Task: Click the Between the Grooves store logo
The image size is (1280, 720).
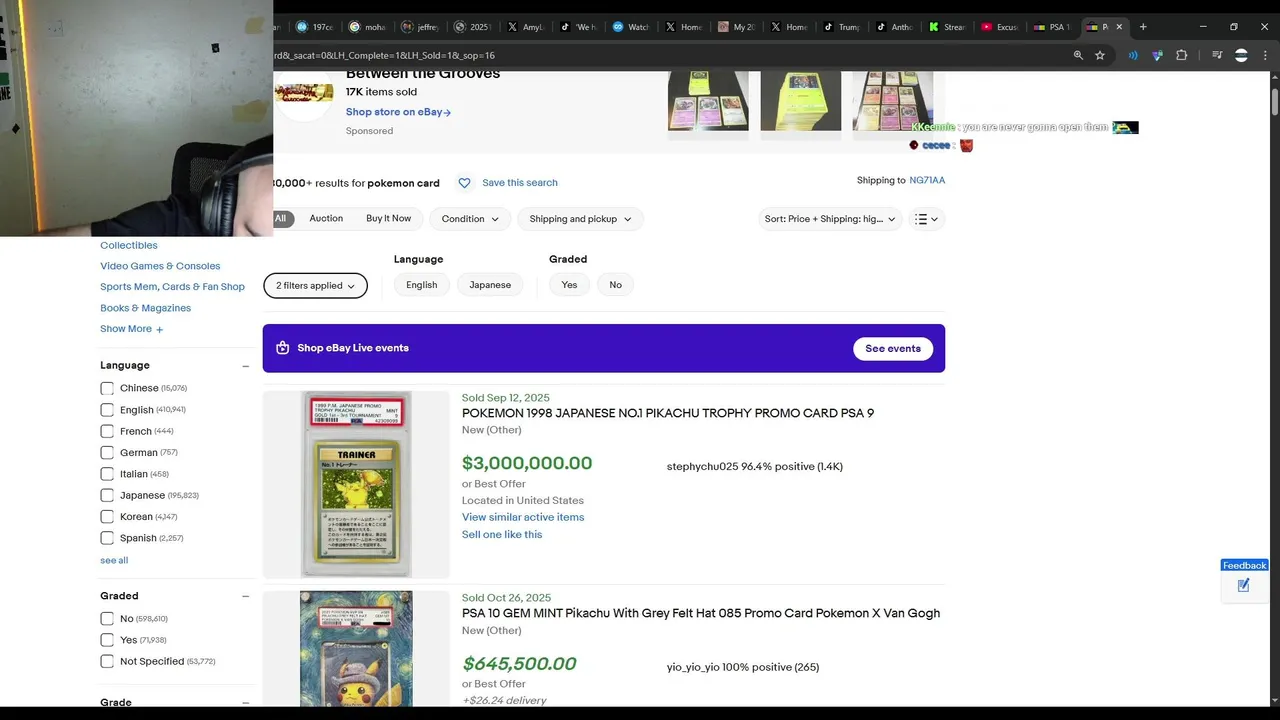Action: pos(304,94)
